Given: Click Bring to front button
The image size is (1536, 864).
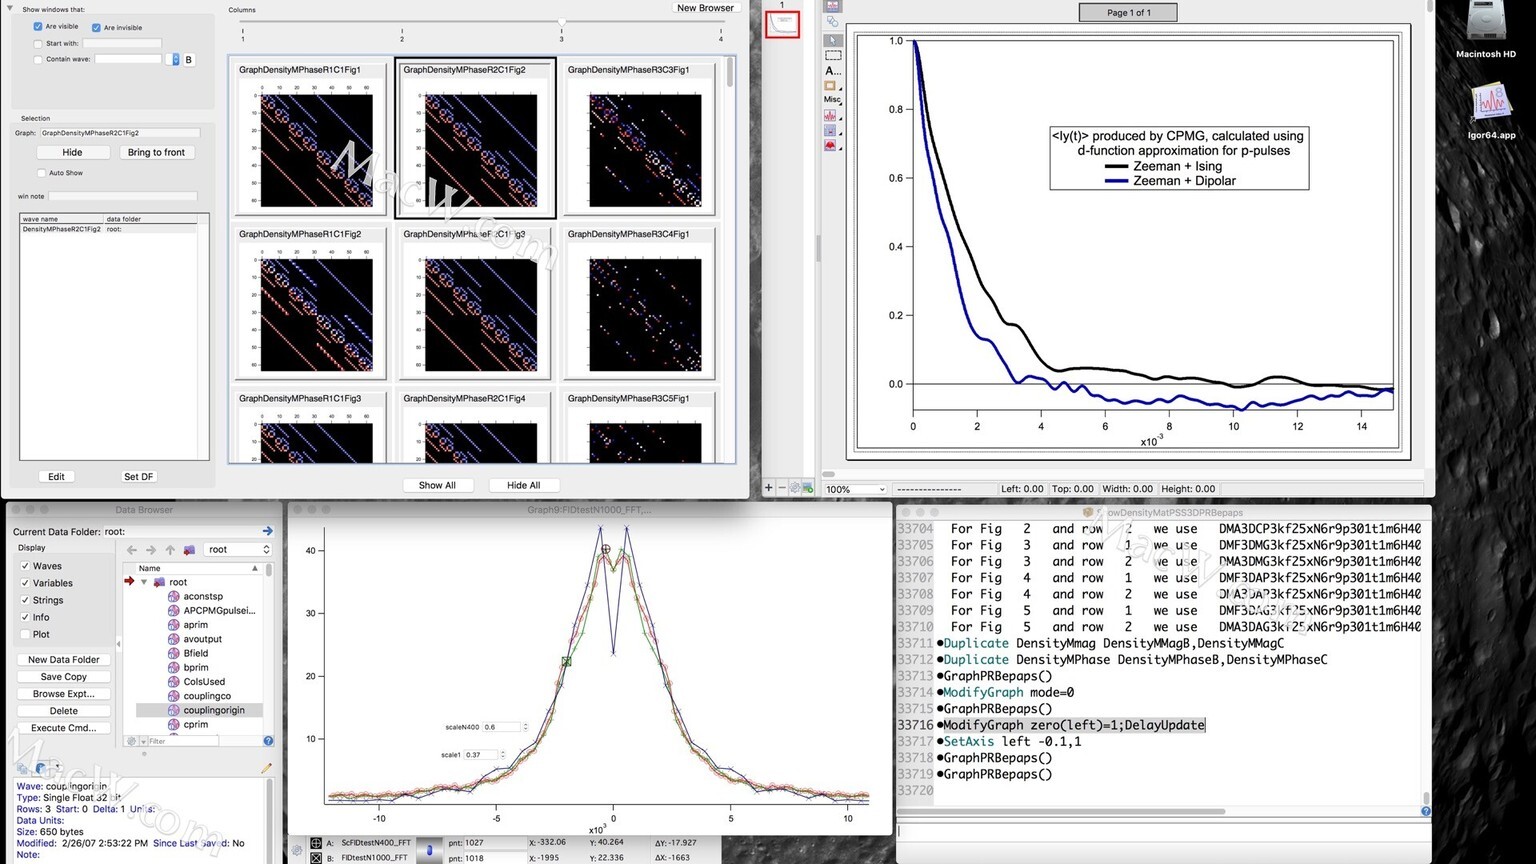Looking at the screenshot, I should click(x=156, y=152).
